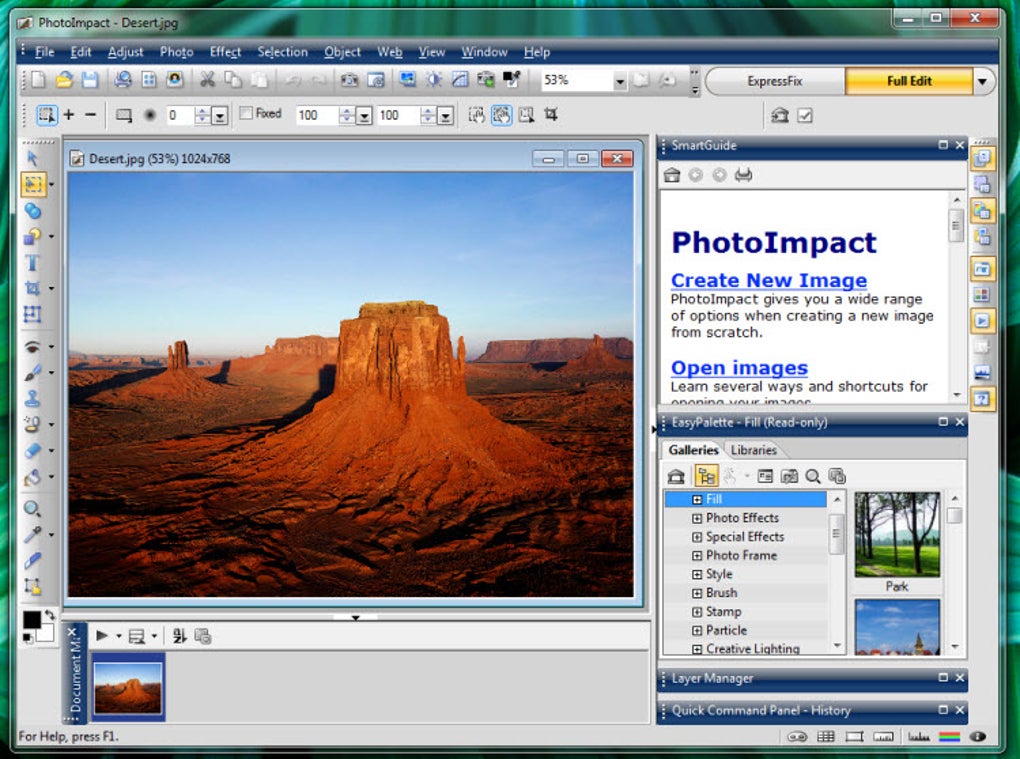Toggle the checkmark option in attribute toolbar
The image size is (1020, 759).
(805, 116)
